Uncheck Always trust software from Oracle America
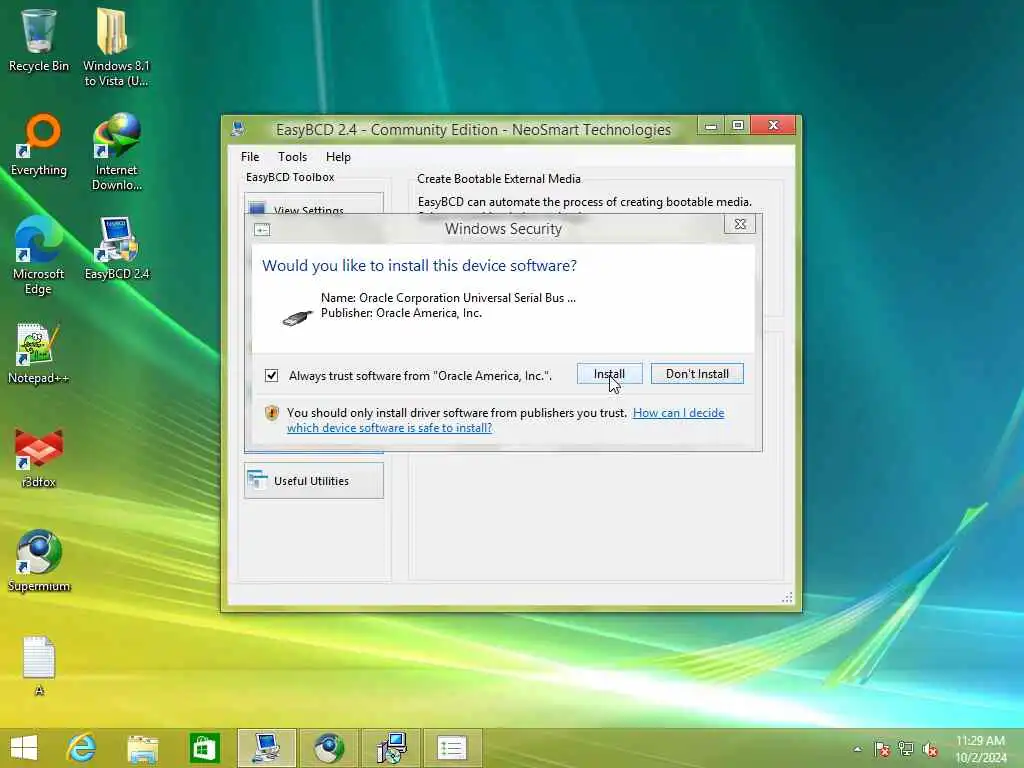This screenshot has height=768, width=1024. [x=272, y=376]
